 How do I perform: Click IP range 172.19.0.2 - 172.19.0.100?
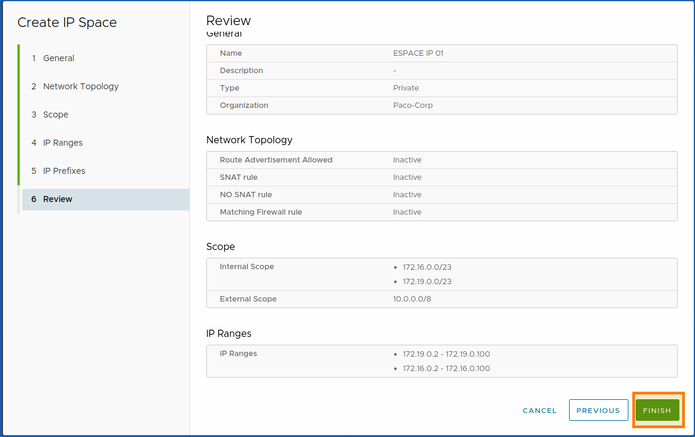446,354
